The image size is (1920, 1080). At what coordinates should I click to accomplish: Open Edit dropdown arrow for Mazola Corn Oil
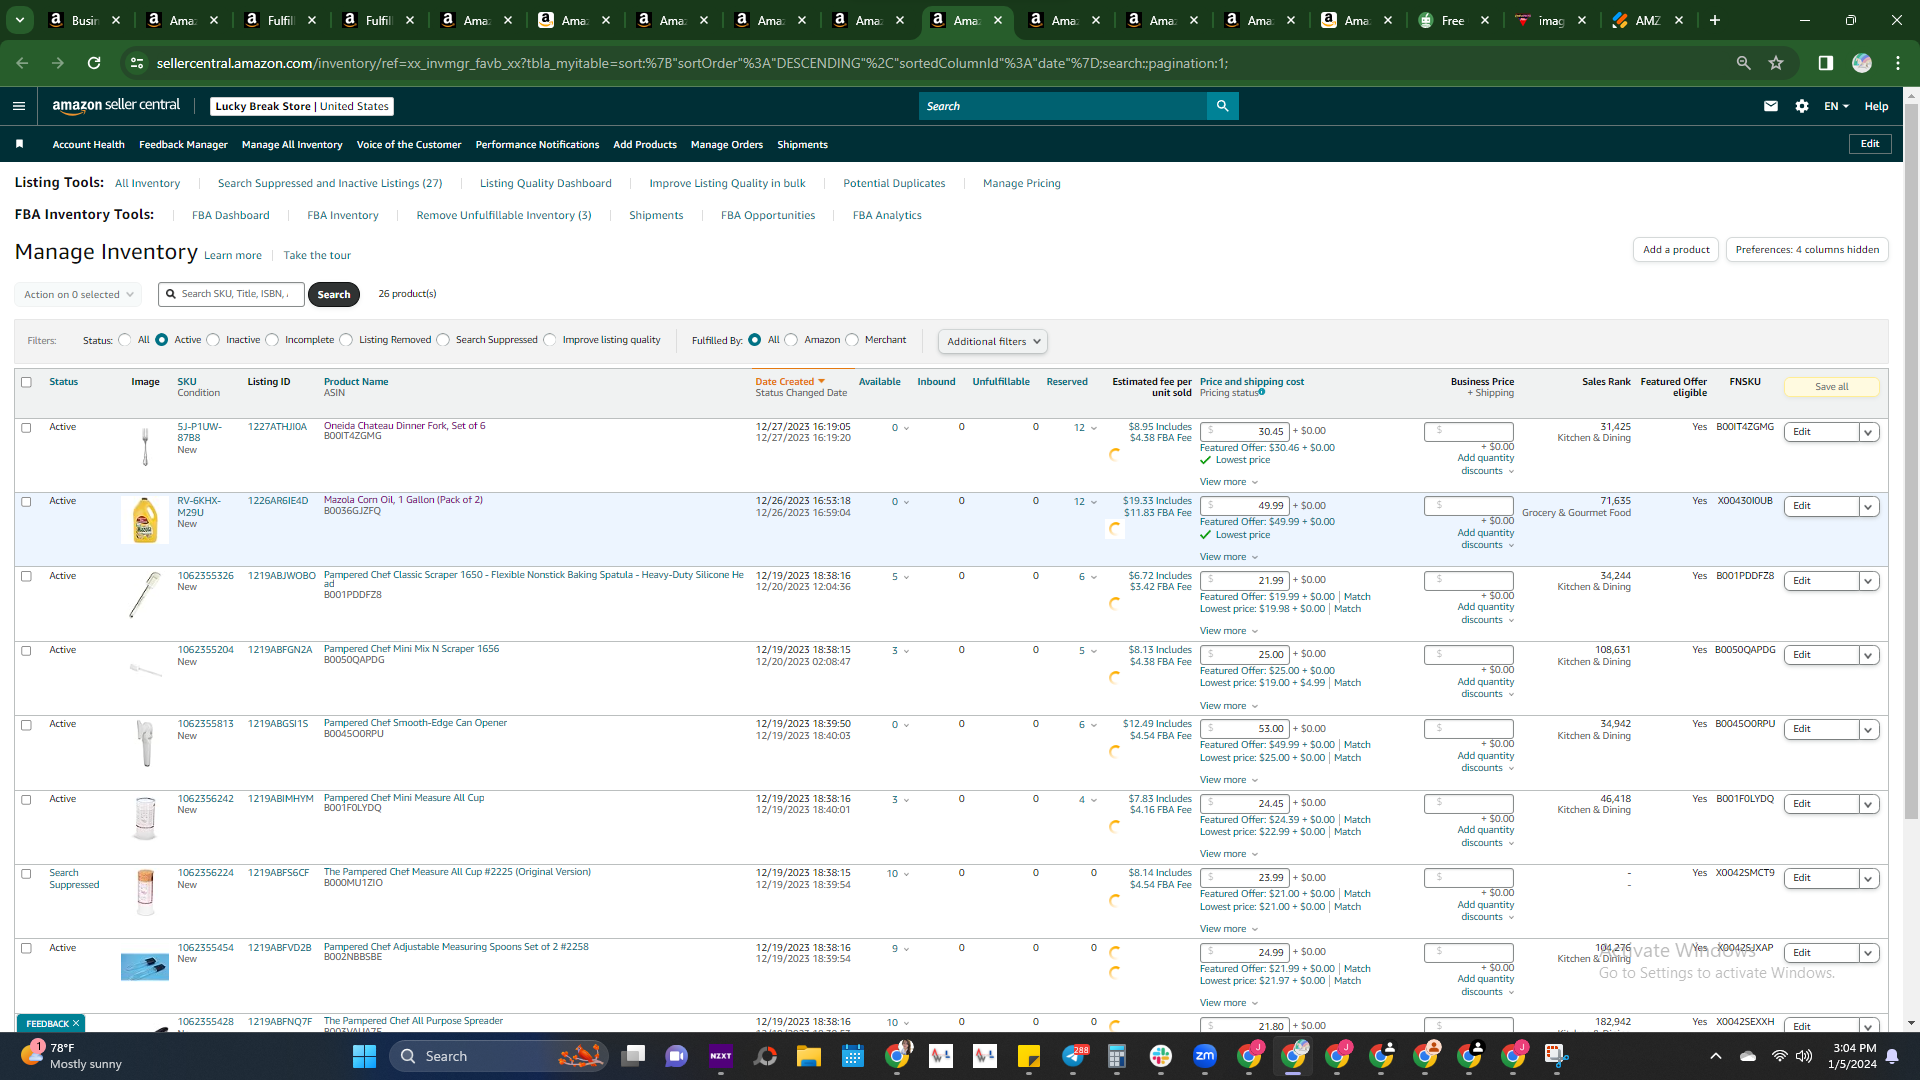coord(1868,507)
